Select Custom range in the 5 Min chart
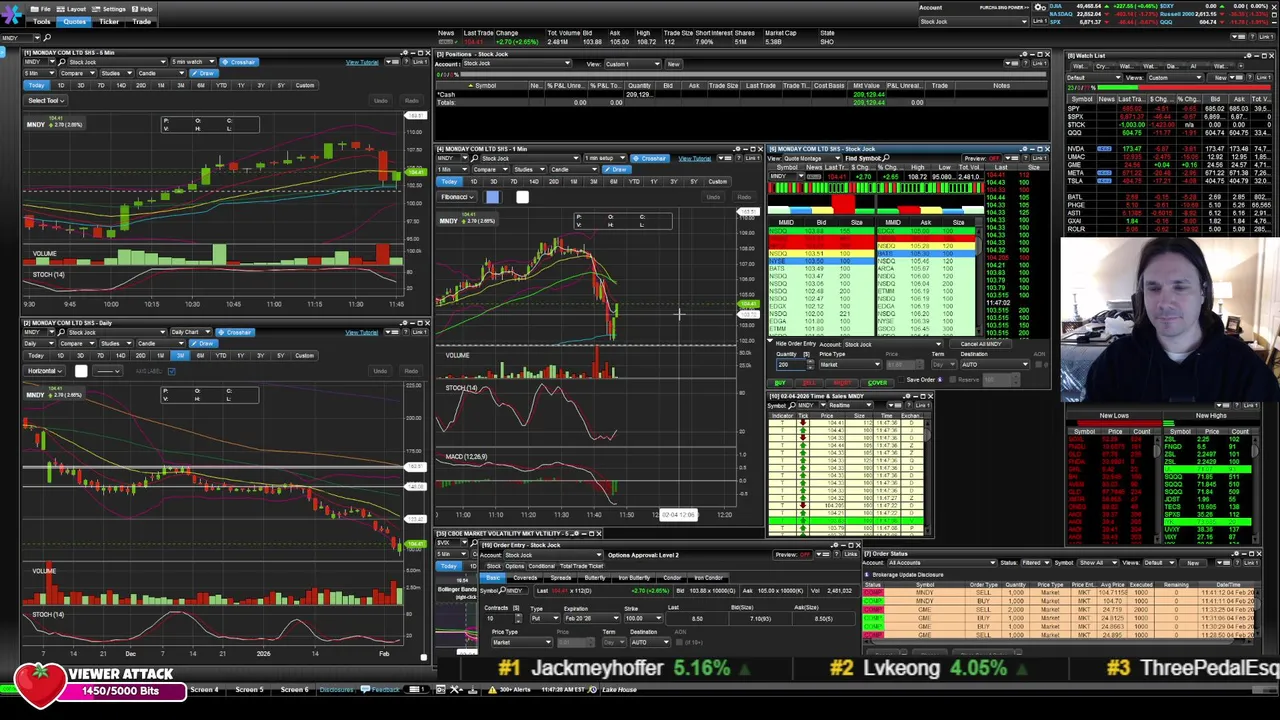This screenshot has height=720, width=1280. click(x=305, y=85)
